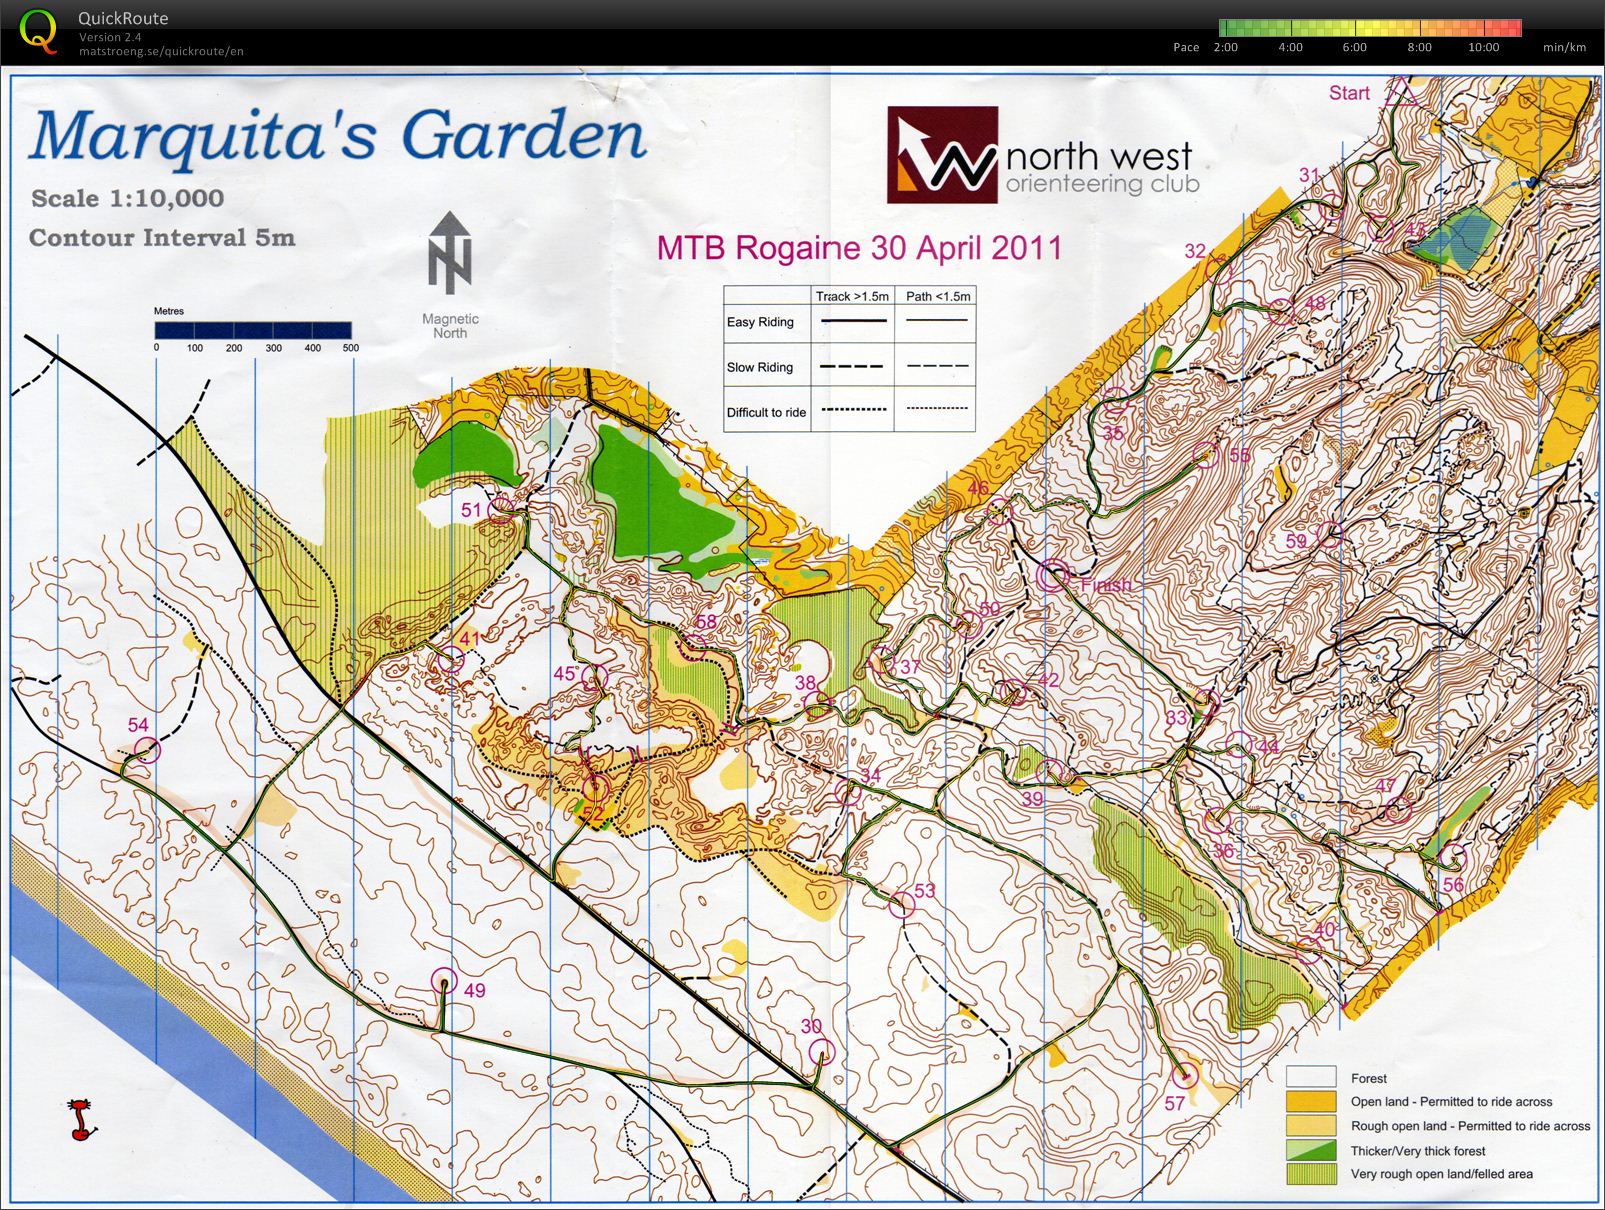1605x1210 pixels.
Task: Click the Scale 1:10,000 text
Action: 127,198
